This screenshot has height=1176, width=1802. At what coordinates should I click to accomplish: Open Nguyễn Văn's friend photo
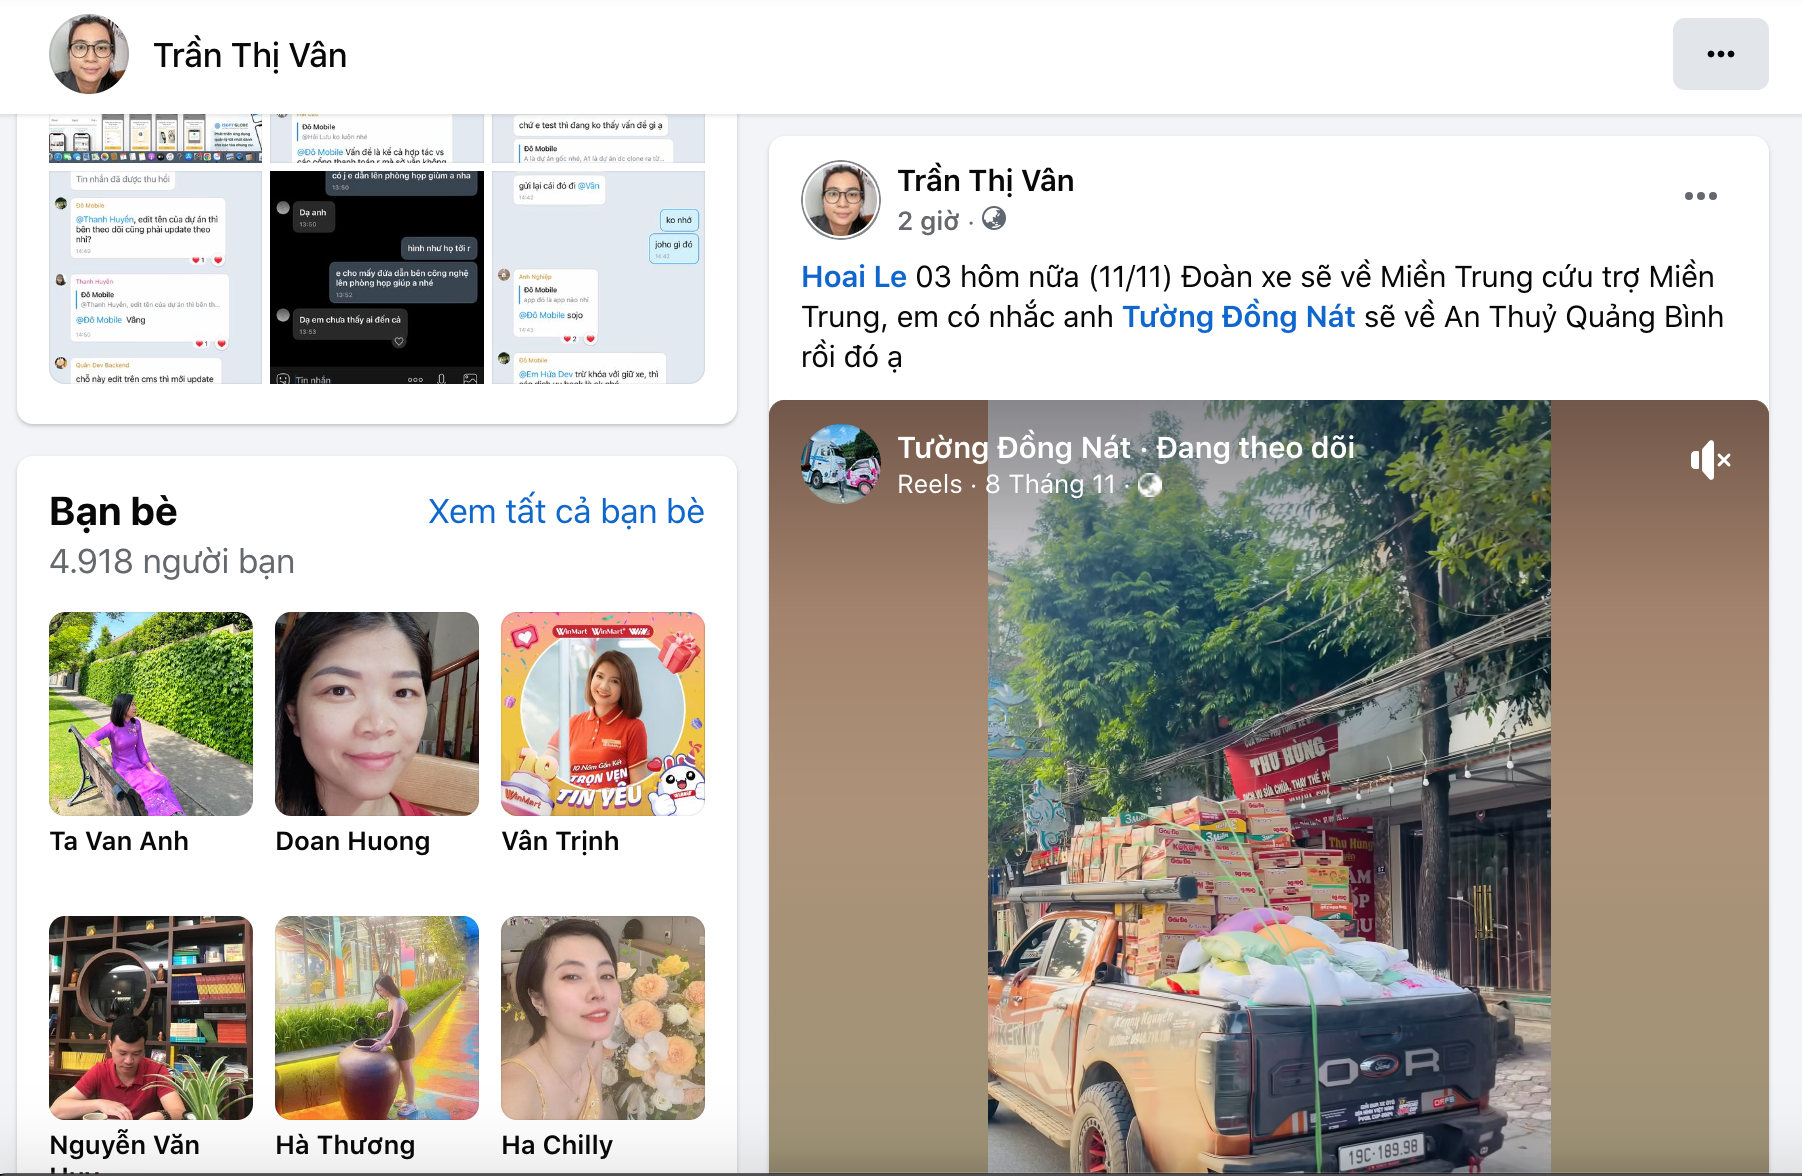pos(151,1018)
